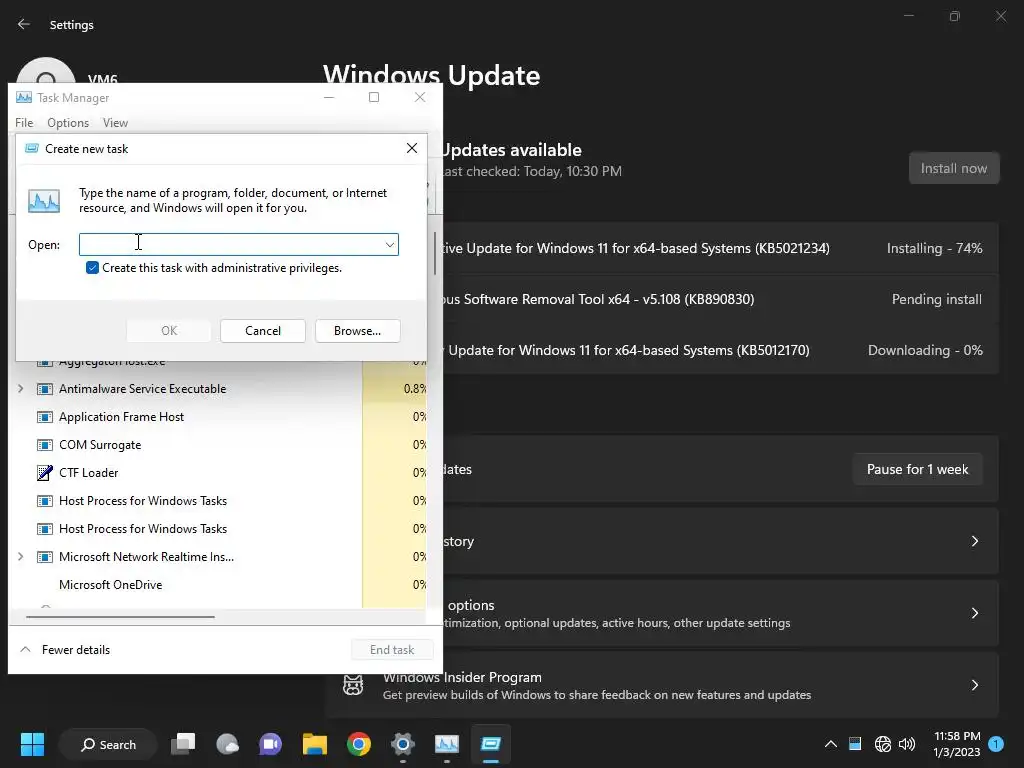The image size is (1024, 768).
Task: Click Cancel in Create new task dialog
Action: pyautogui.click(x=263, y=330)
